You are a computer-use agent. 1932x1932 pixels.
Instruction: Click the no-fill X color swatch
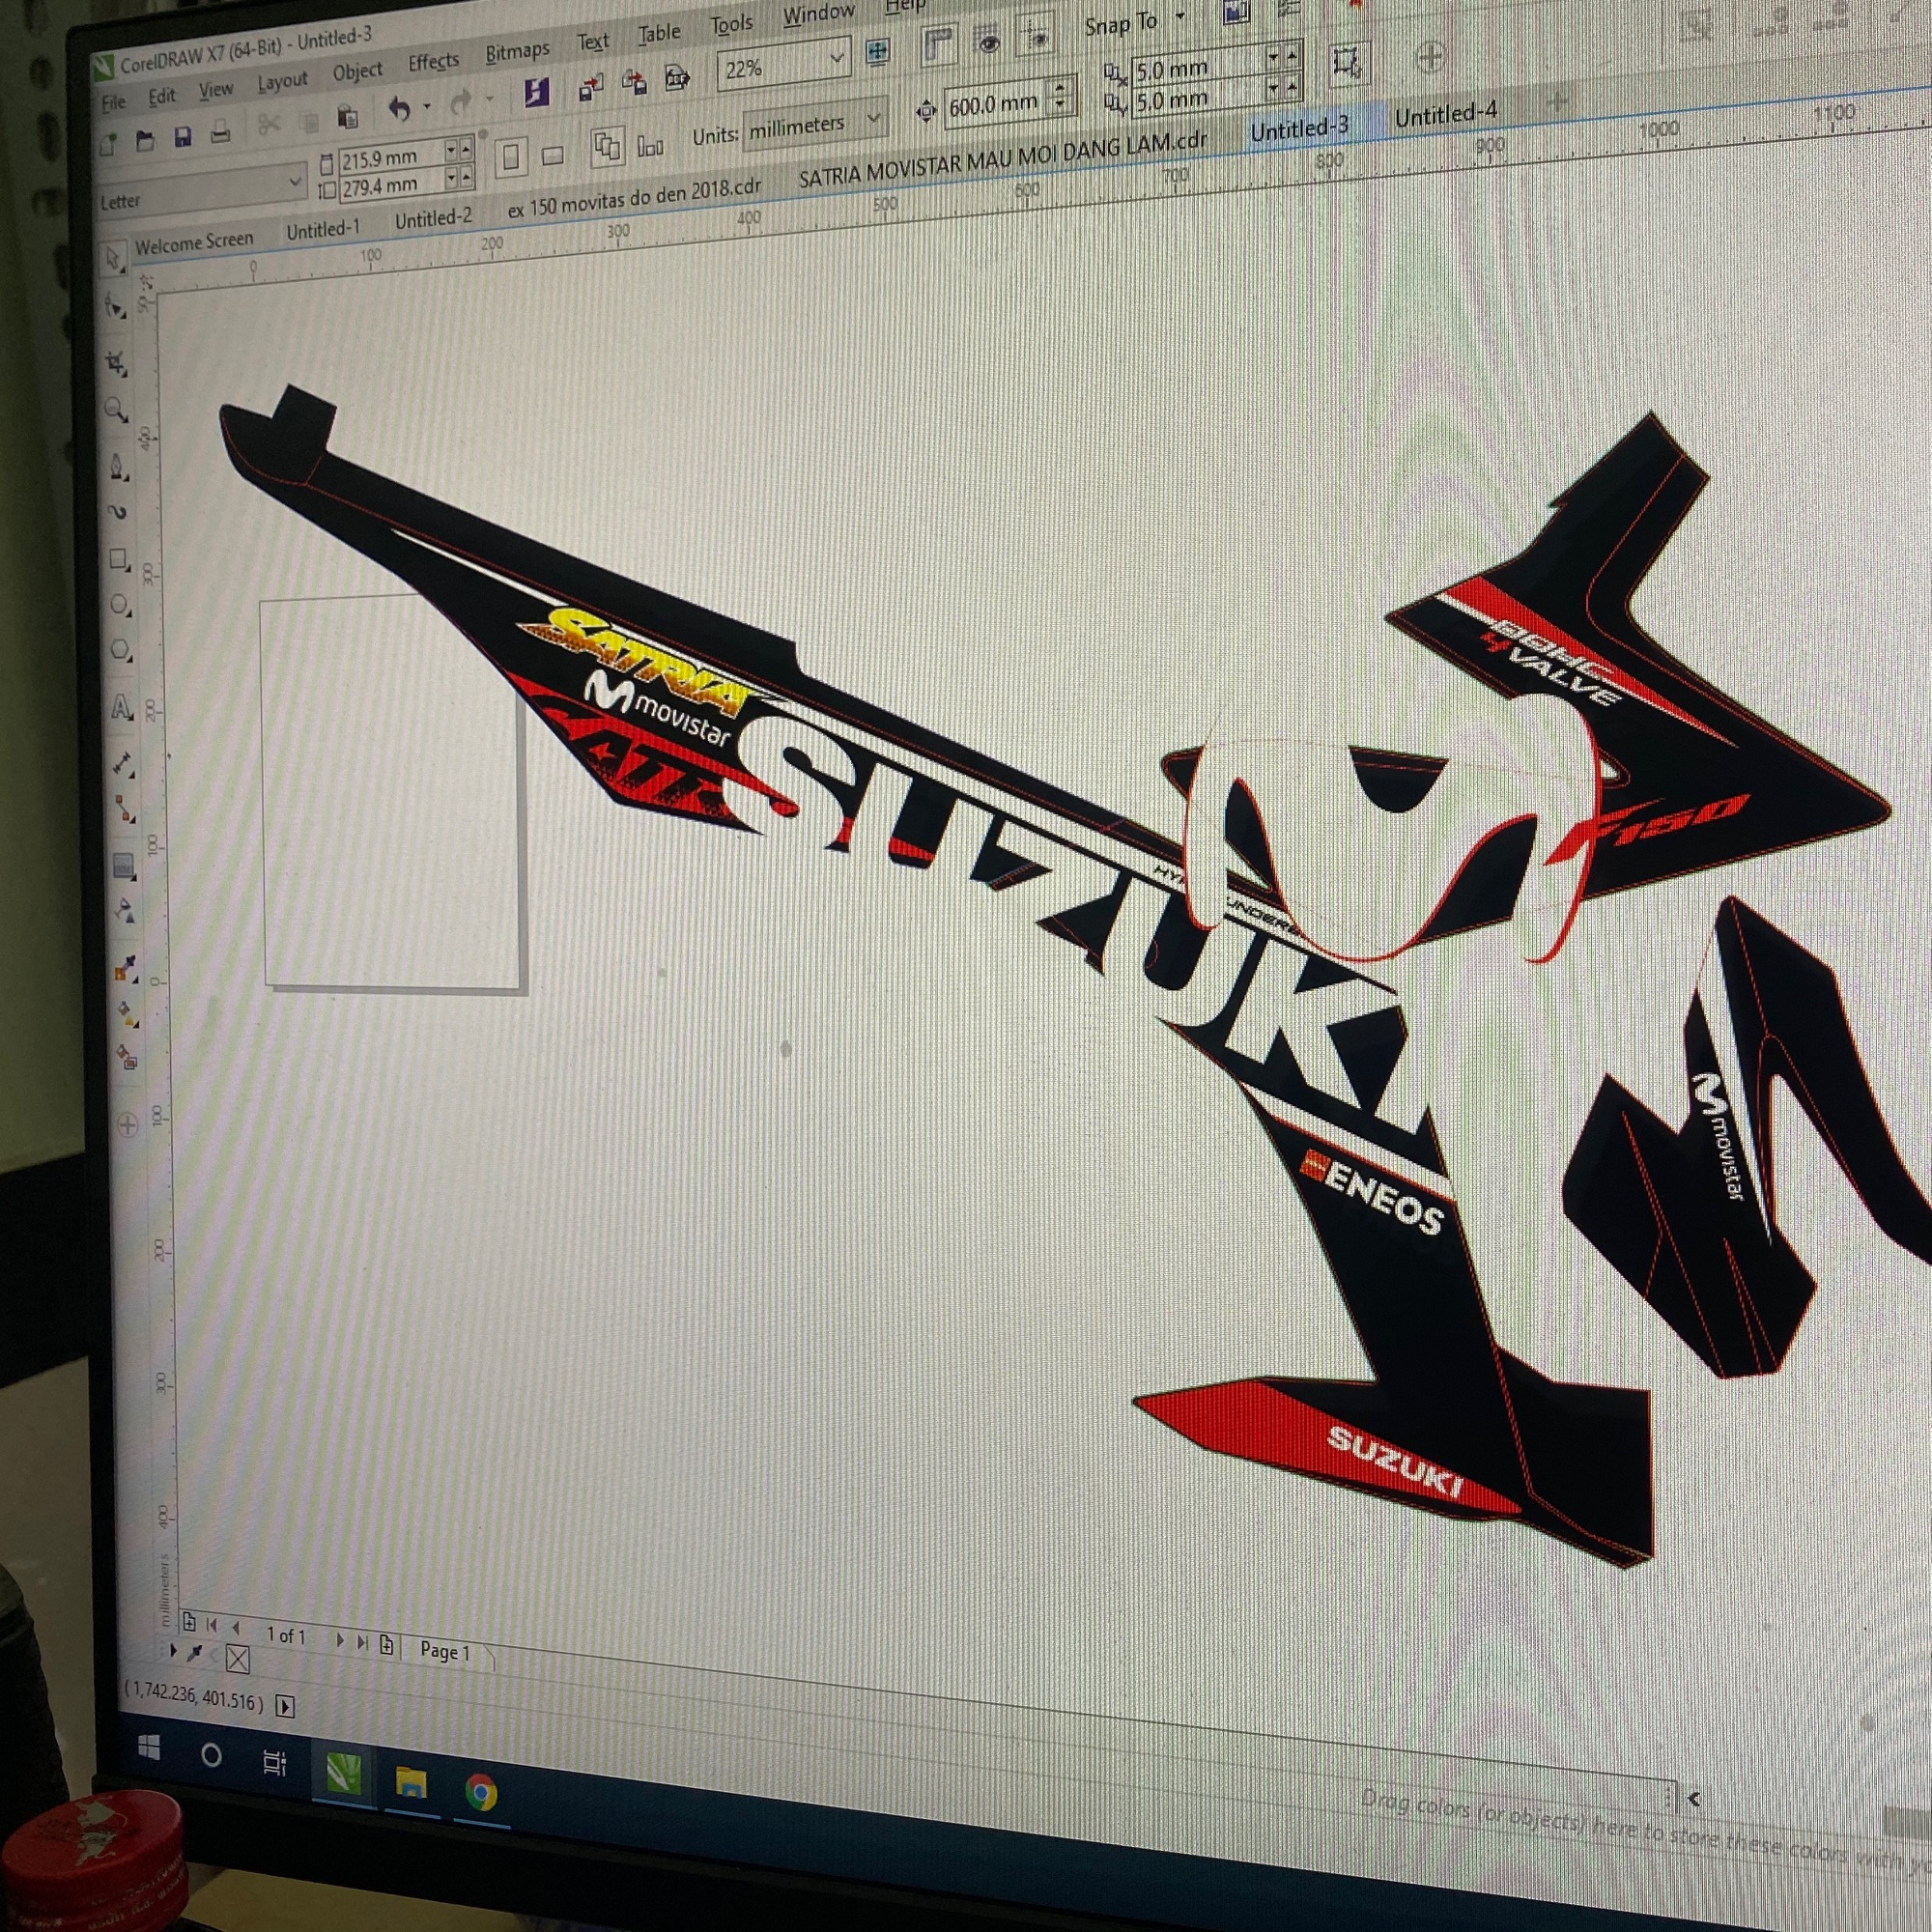pyautogui.click(x=237, y=1661)
